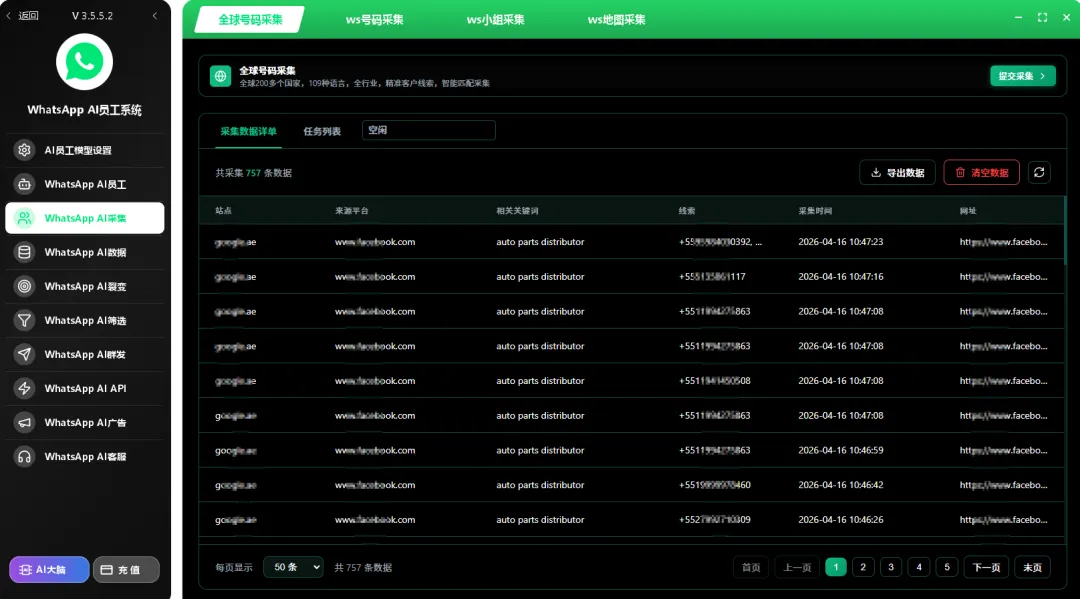This screenshot has width=1080, height=599.
Task: Open WhatsApp AI员工 robot icon
Action: [x=24, y=184]
